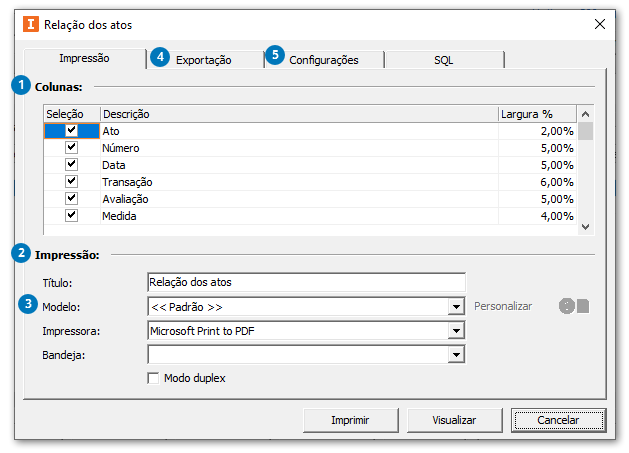
Task: Click the numbered marker 3 beside Modelo
Action: 30,305
